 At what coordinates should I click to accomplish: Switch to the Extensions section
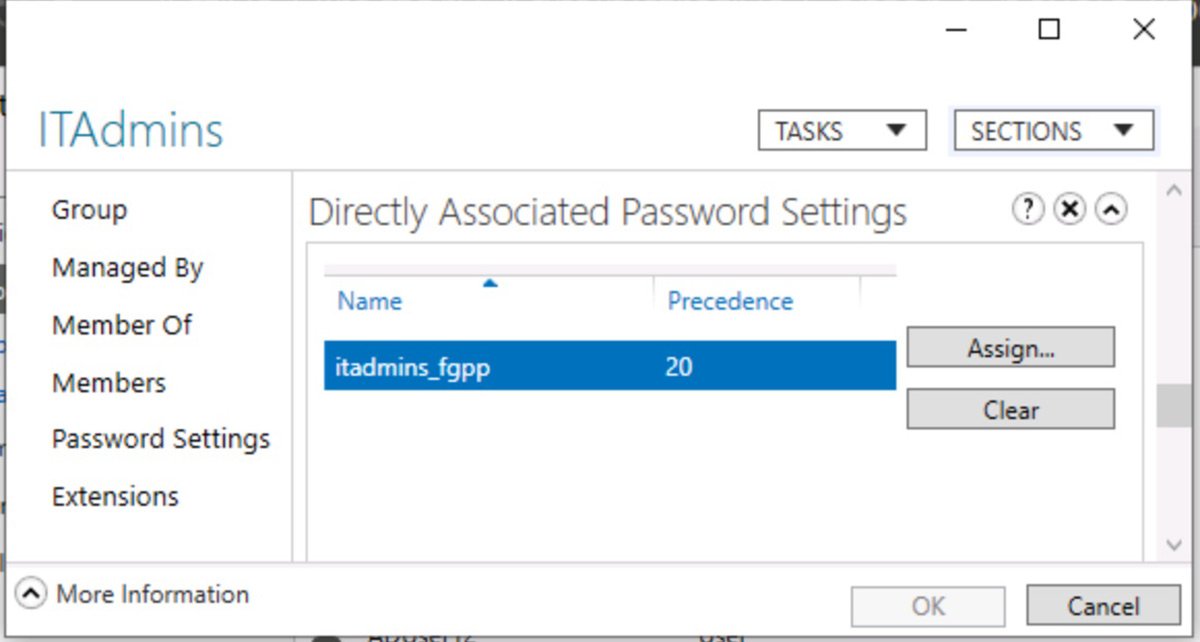tap(115, 497)
